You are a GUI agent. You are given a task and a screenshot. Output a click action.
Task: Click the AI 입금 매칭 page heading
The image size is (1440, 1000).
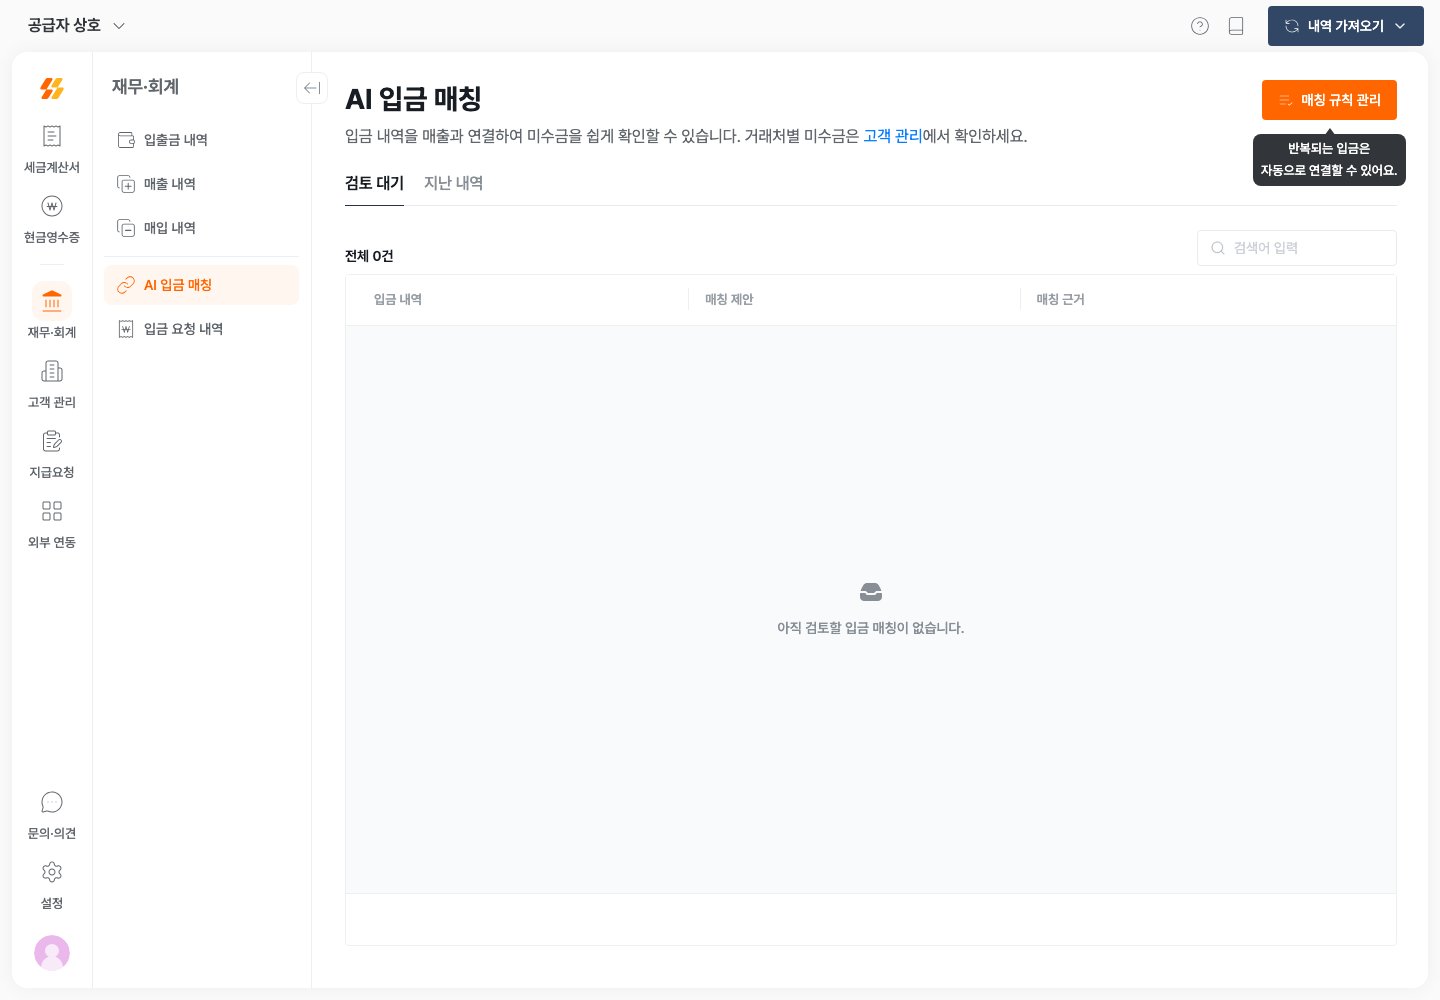click(x=413, y=99)
